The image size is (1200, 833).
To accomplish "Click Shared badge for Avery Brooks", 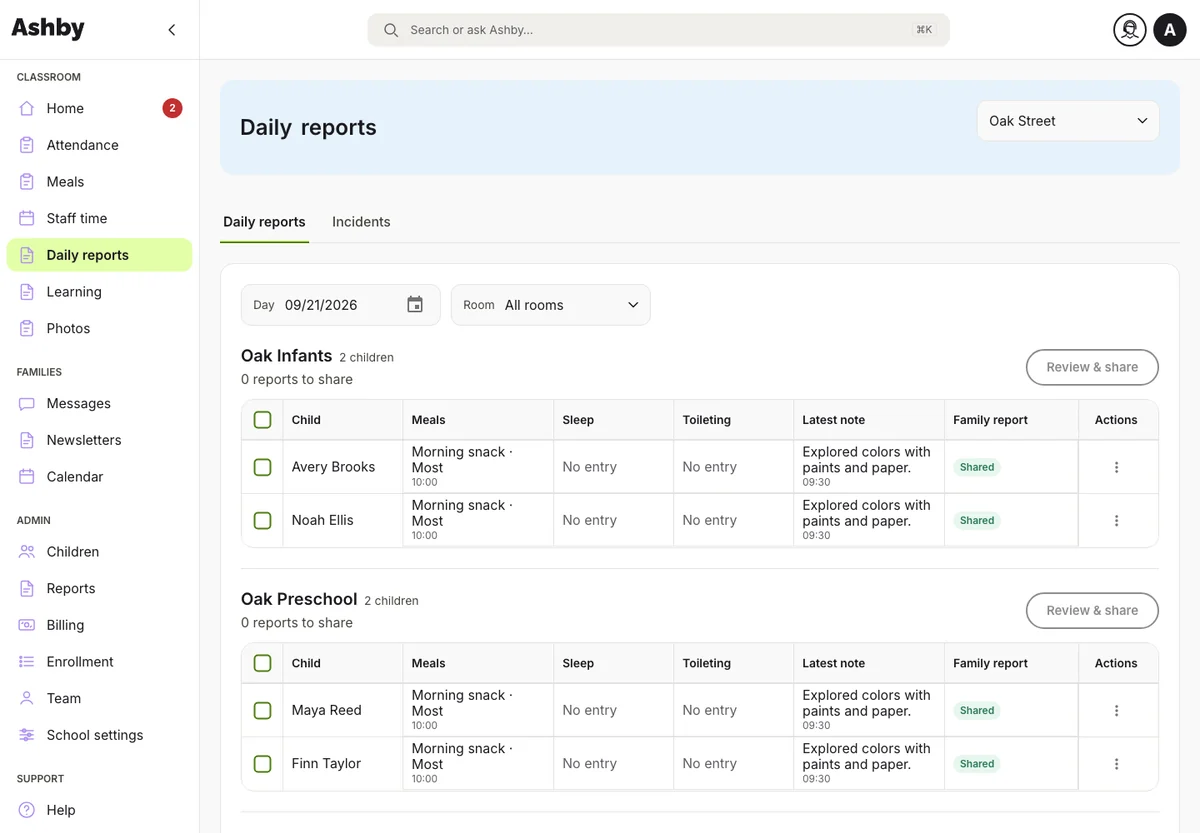I will [977, 467].
